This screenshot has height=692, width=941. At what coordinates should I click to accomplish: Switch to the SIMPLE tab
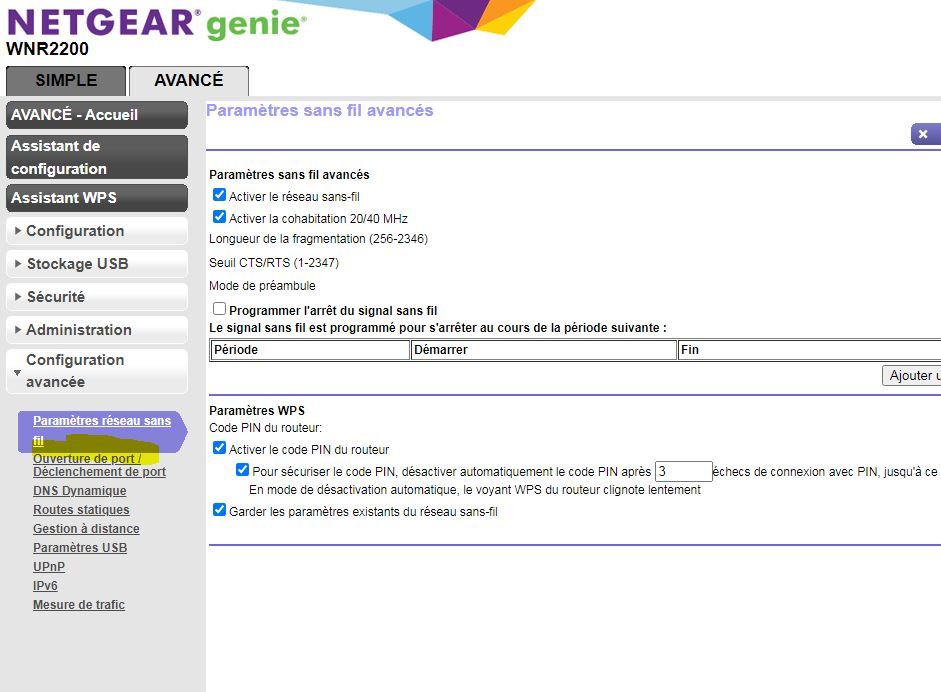(x=66, y=80)
